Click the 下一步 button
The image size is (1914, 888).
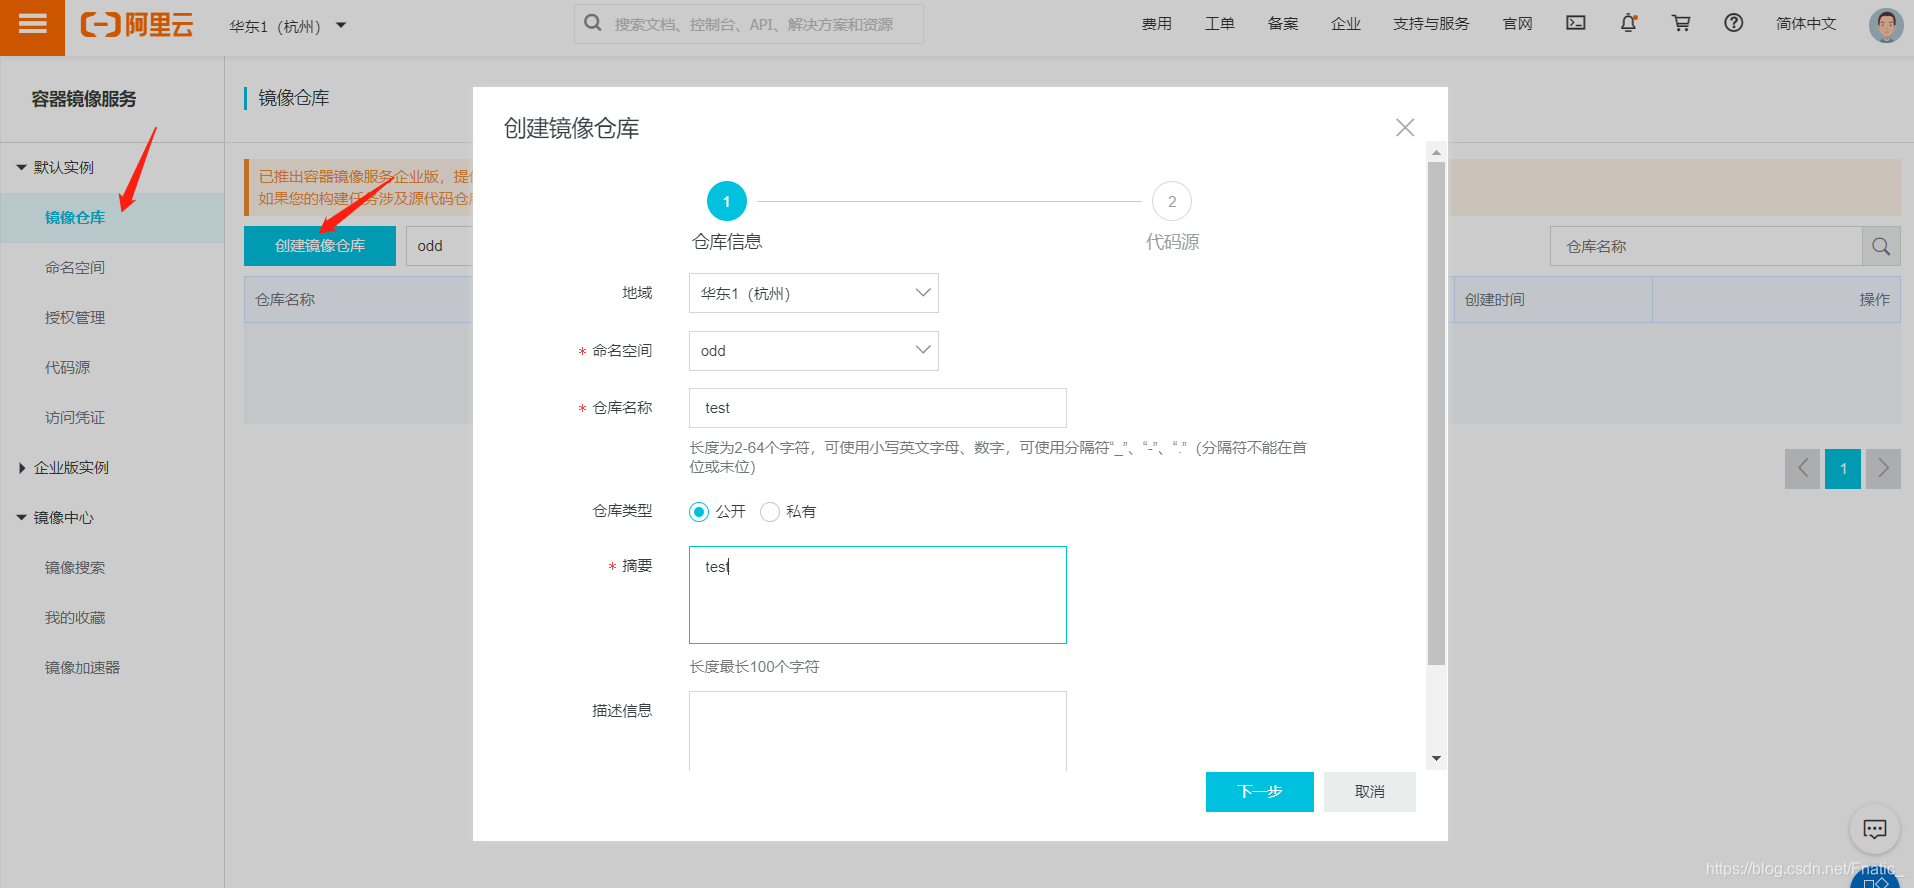point(1260,792)
